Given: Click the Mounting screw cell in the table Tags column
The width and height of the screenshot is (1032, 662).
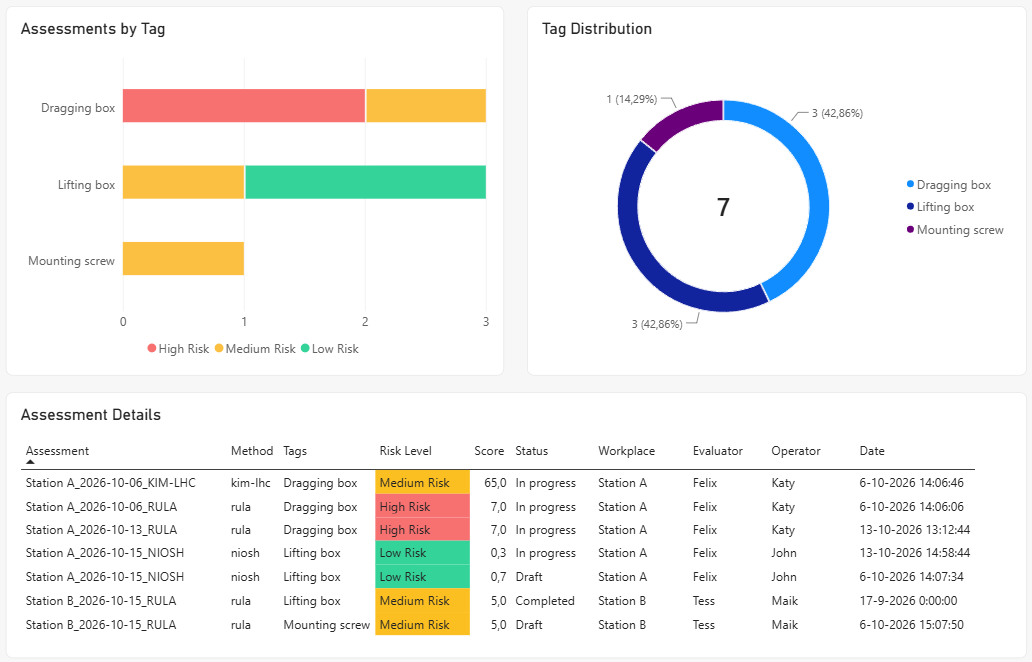Looking at the screenshot, I should (x=326, y=624).
